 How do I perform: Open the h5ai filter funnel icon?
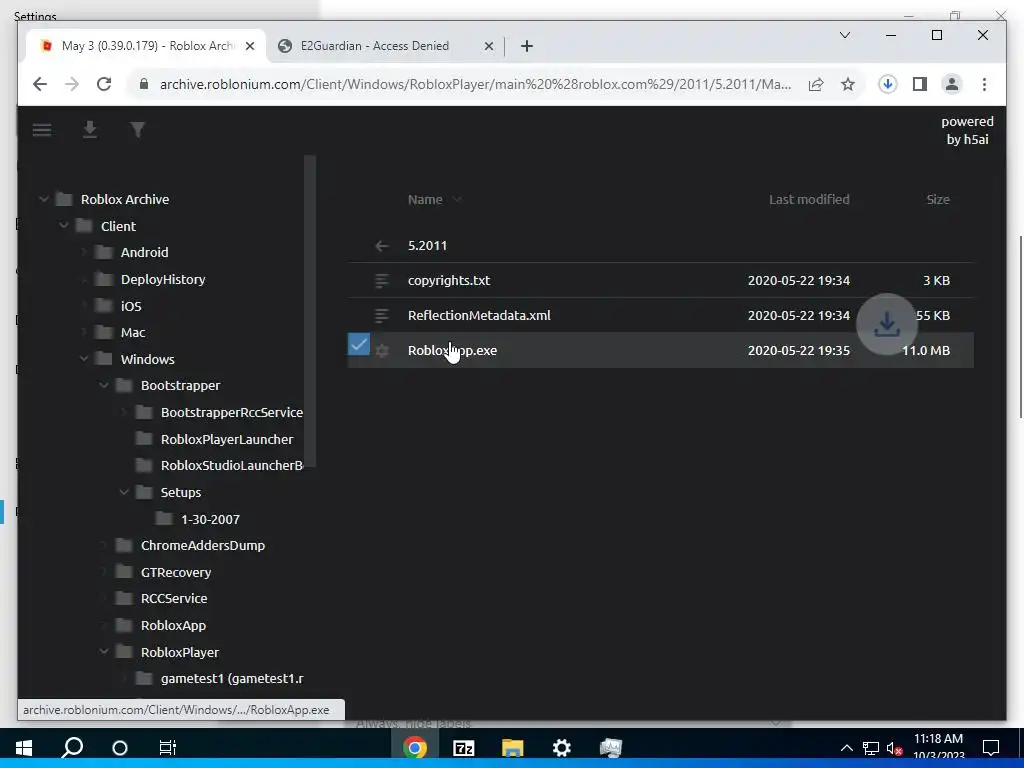pos(137,130)
